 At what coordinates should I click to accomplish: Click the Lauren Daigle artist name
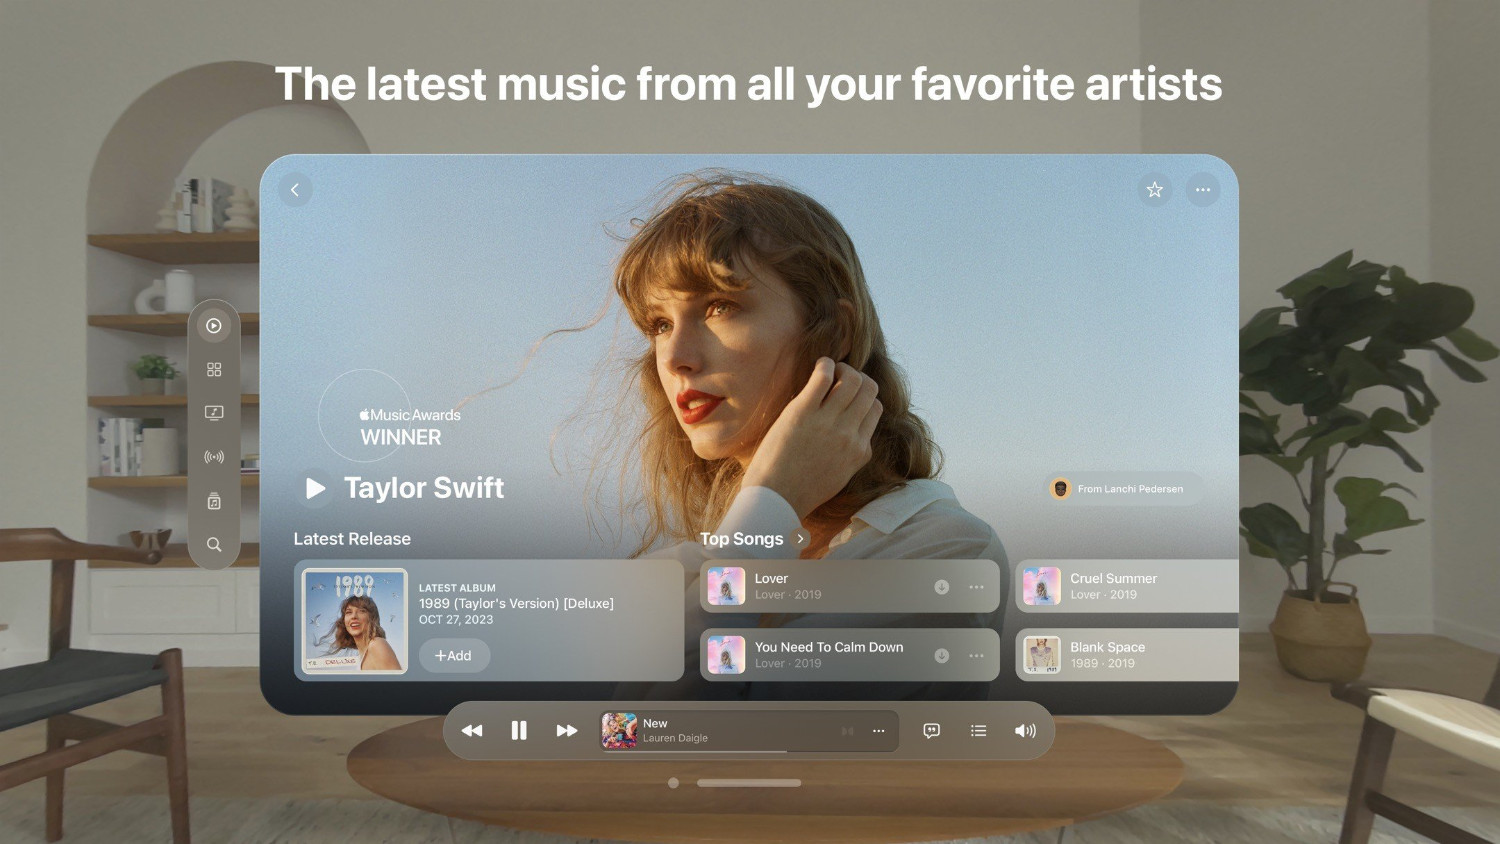tap(675, 738)
